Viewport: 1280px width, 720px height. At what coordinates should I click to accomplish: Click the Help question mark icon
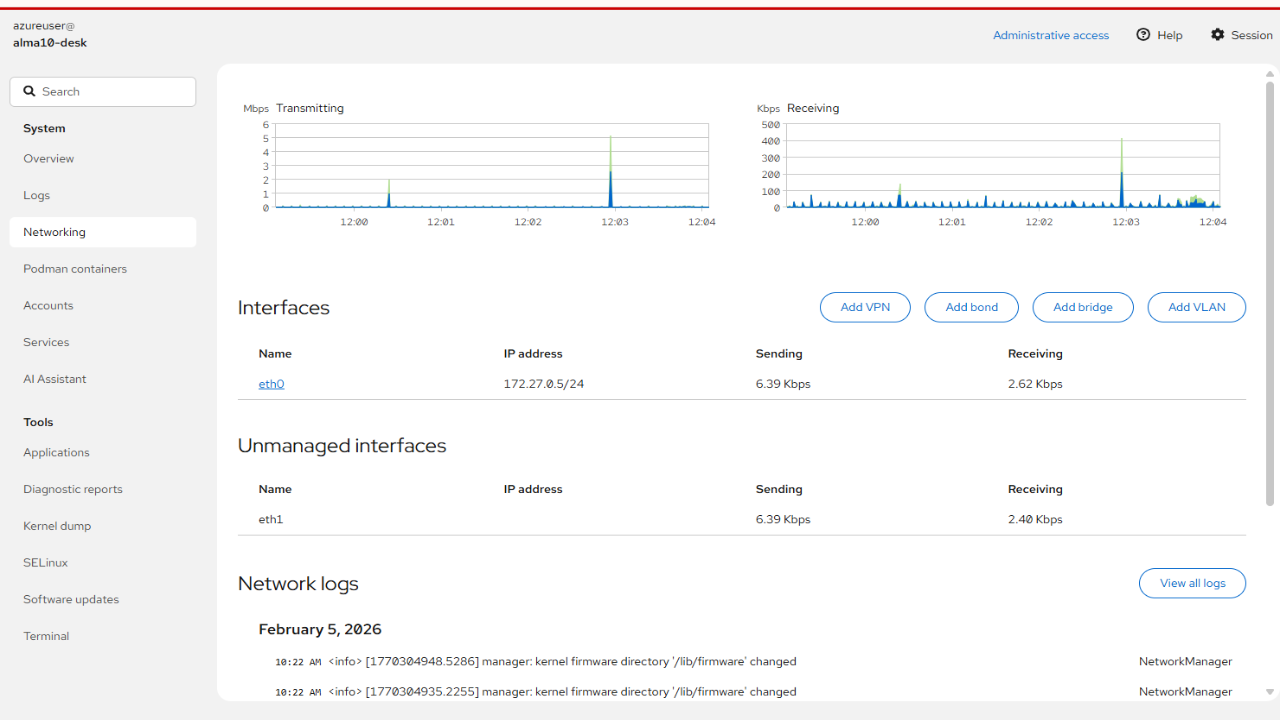tap(1143, 34)
